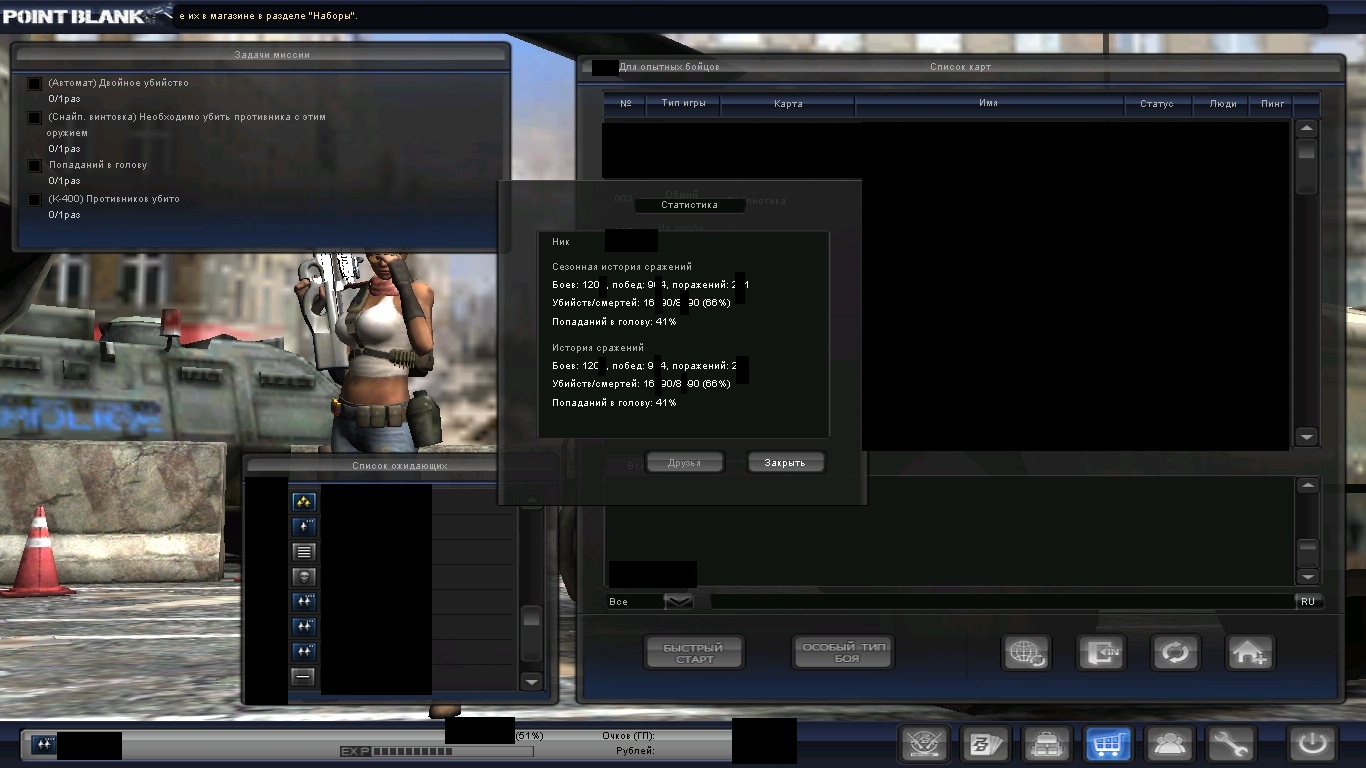Image resolution: width=1366 pixels, height=768 pixels.
Task: Sort room list by 'Пинг' column
Action: (1272, 104)
